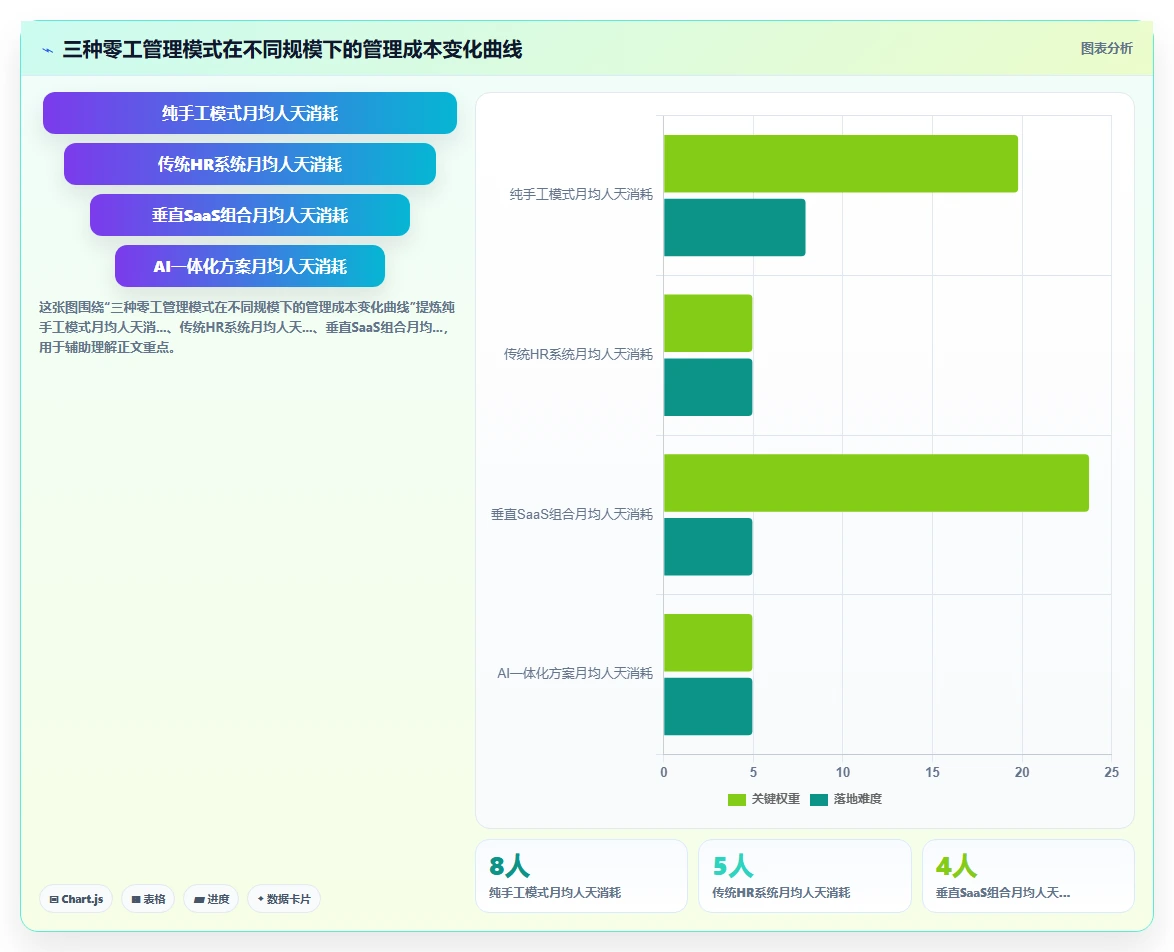
Task: Click the Chart.js tag
Action: 76,899
